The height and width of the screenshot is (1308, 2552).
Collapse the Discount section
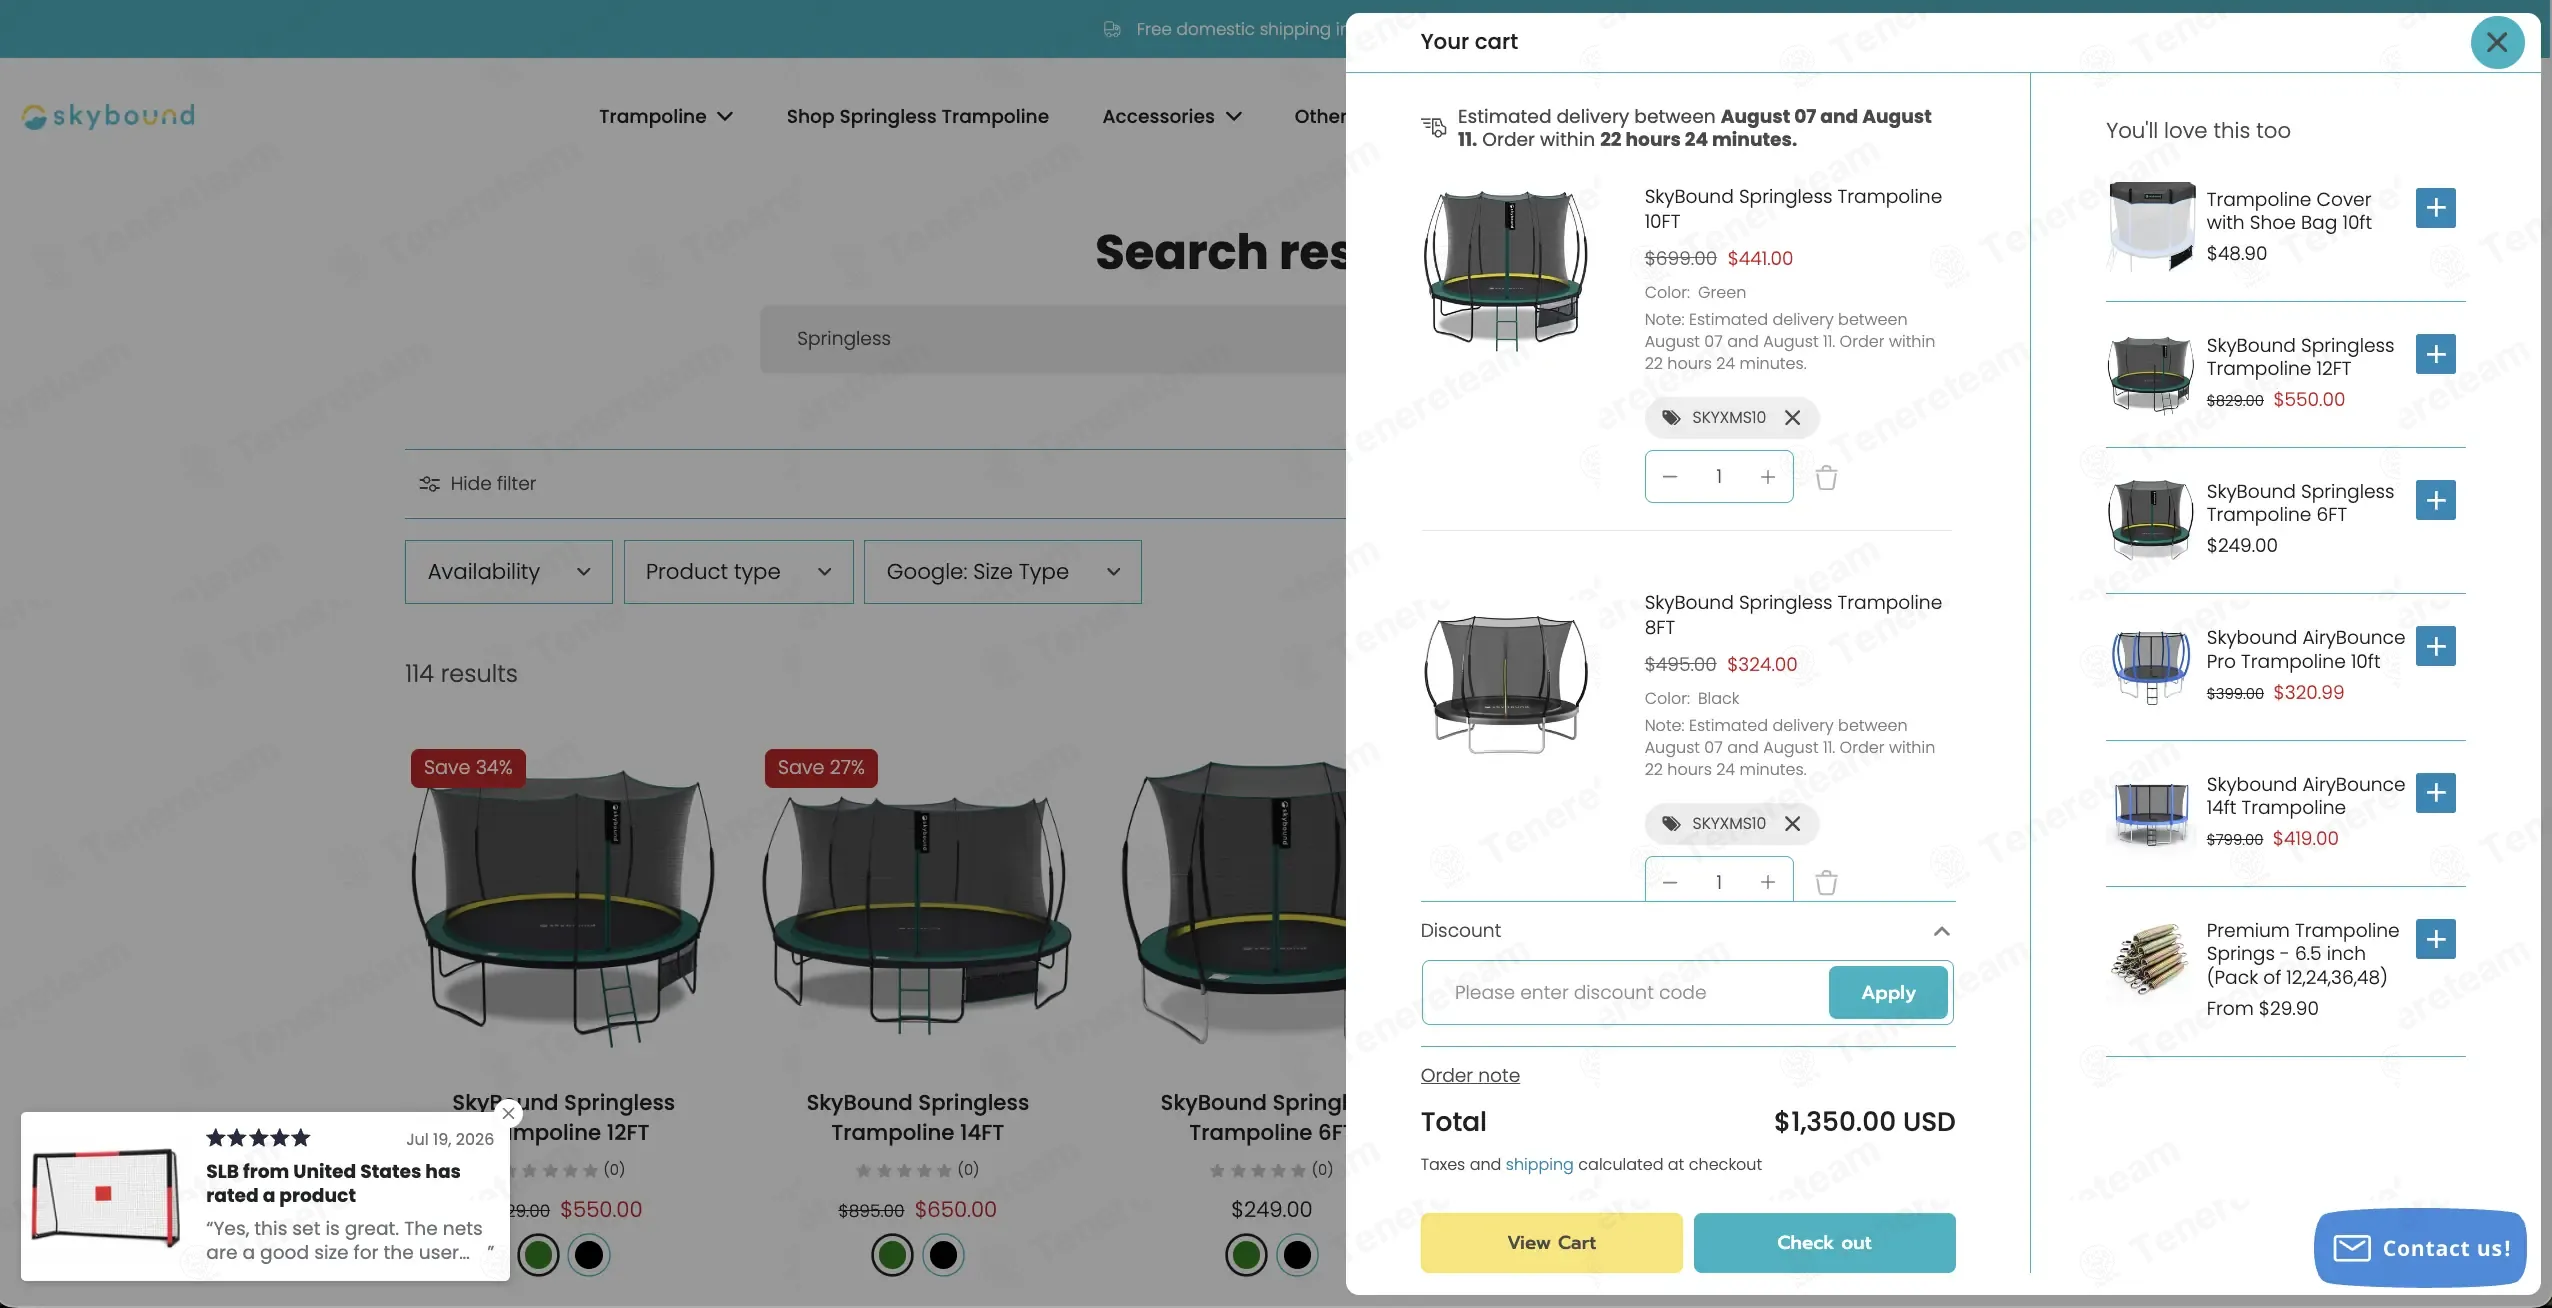click(x=1941, y=931)
